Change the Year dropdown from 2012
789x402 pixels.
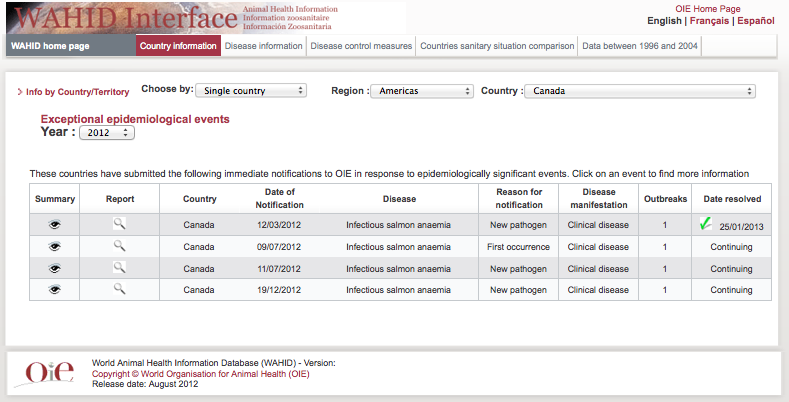(107, 132)
